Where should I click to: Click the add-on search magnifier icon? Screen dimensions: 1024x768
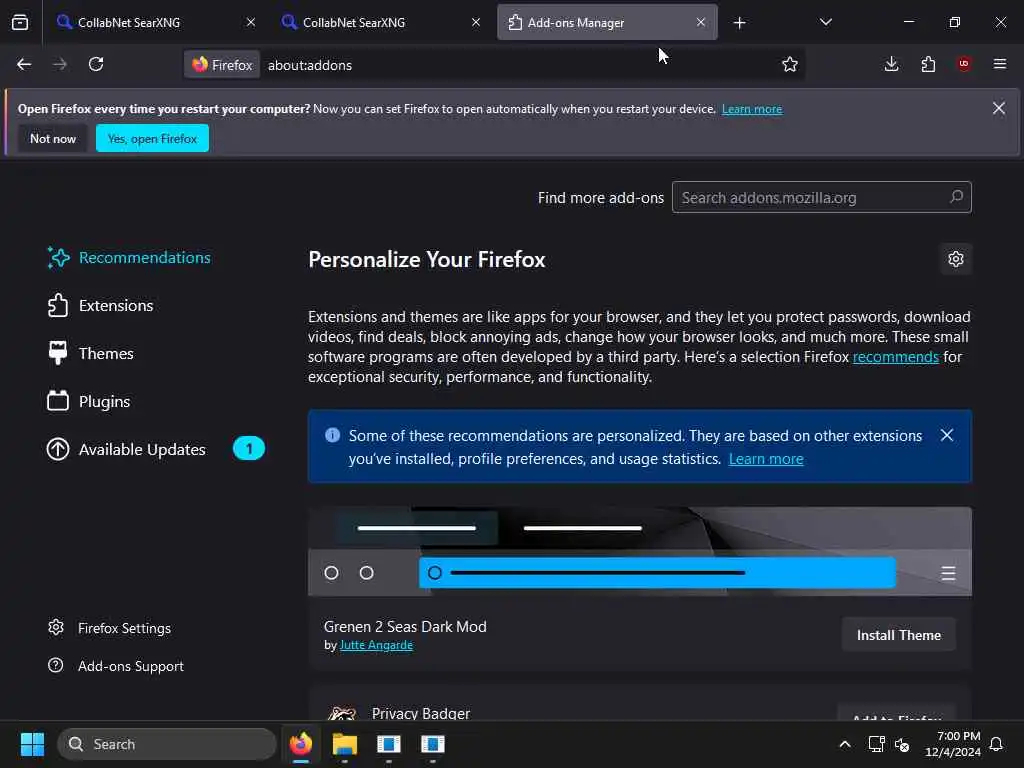[x=956, y=197]
